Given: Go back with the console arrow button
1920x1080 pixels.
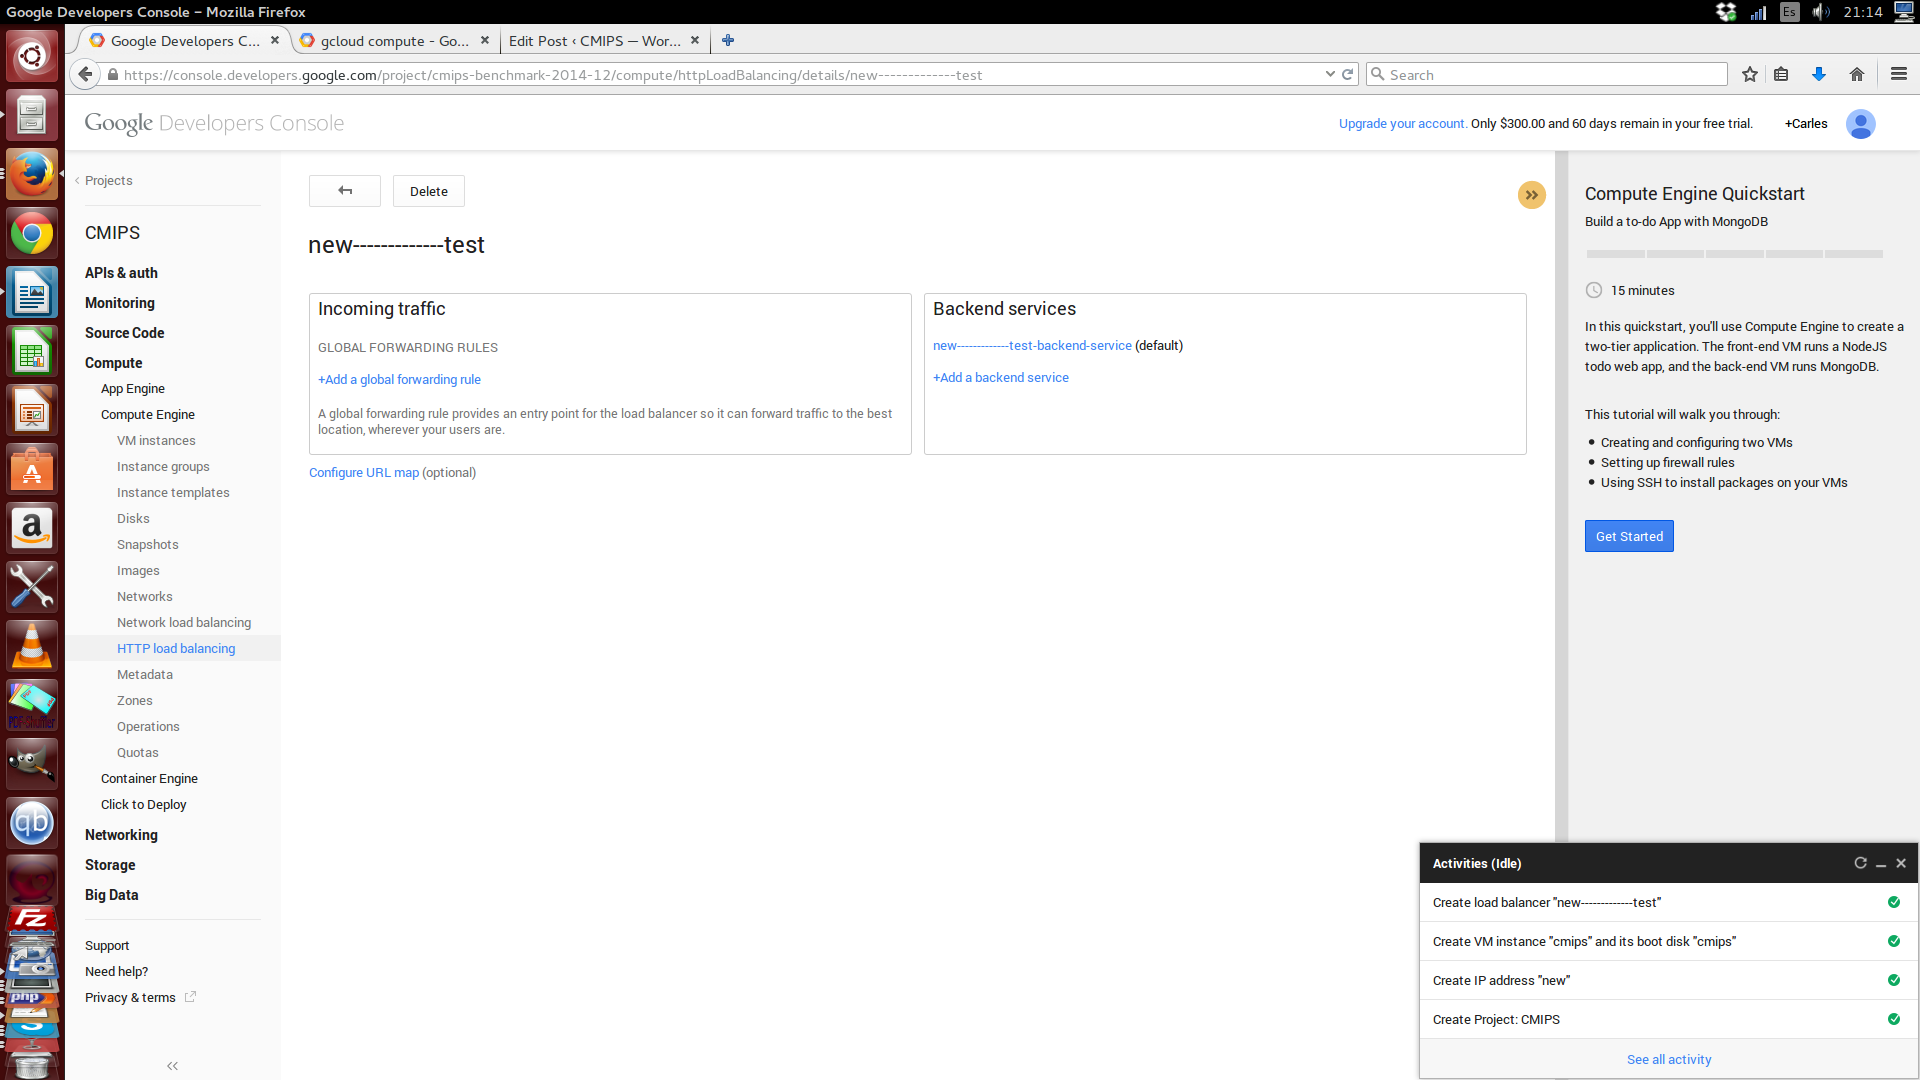Looking at the screenshot, I should point(345,191).
